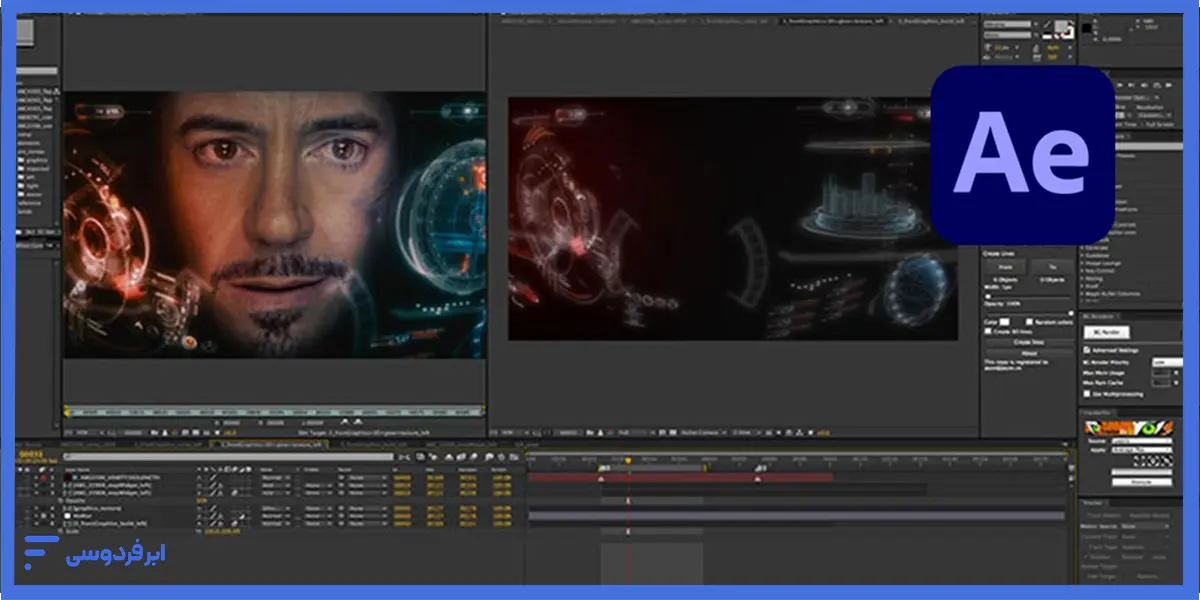Click the Opacity slider in Create Lines
The image size is (1200, 600).
[1028, 313]
